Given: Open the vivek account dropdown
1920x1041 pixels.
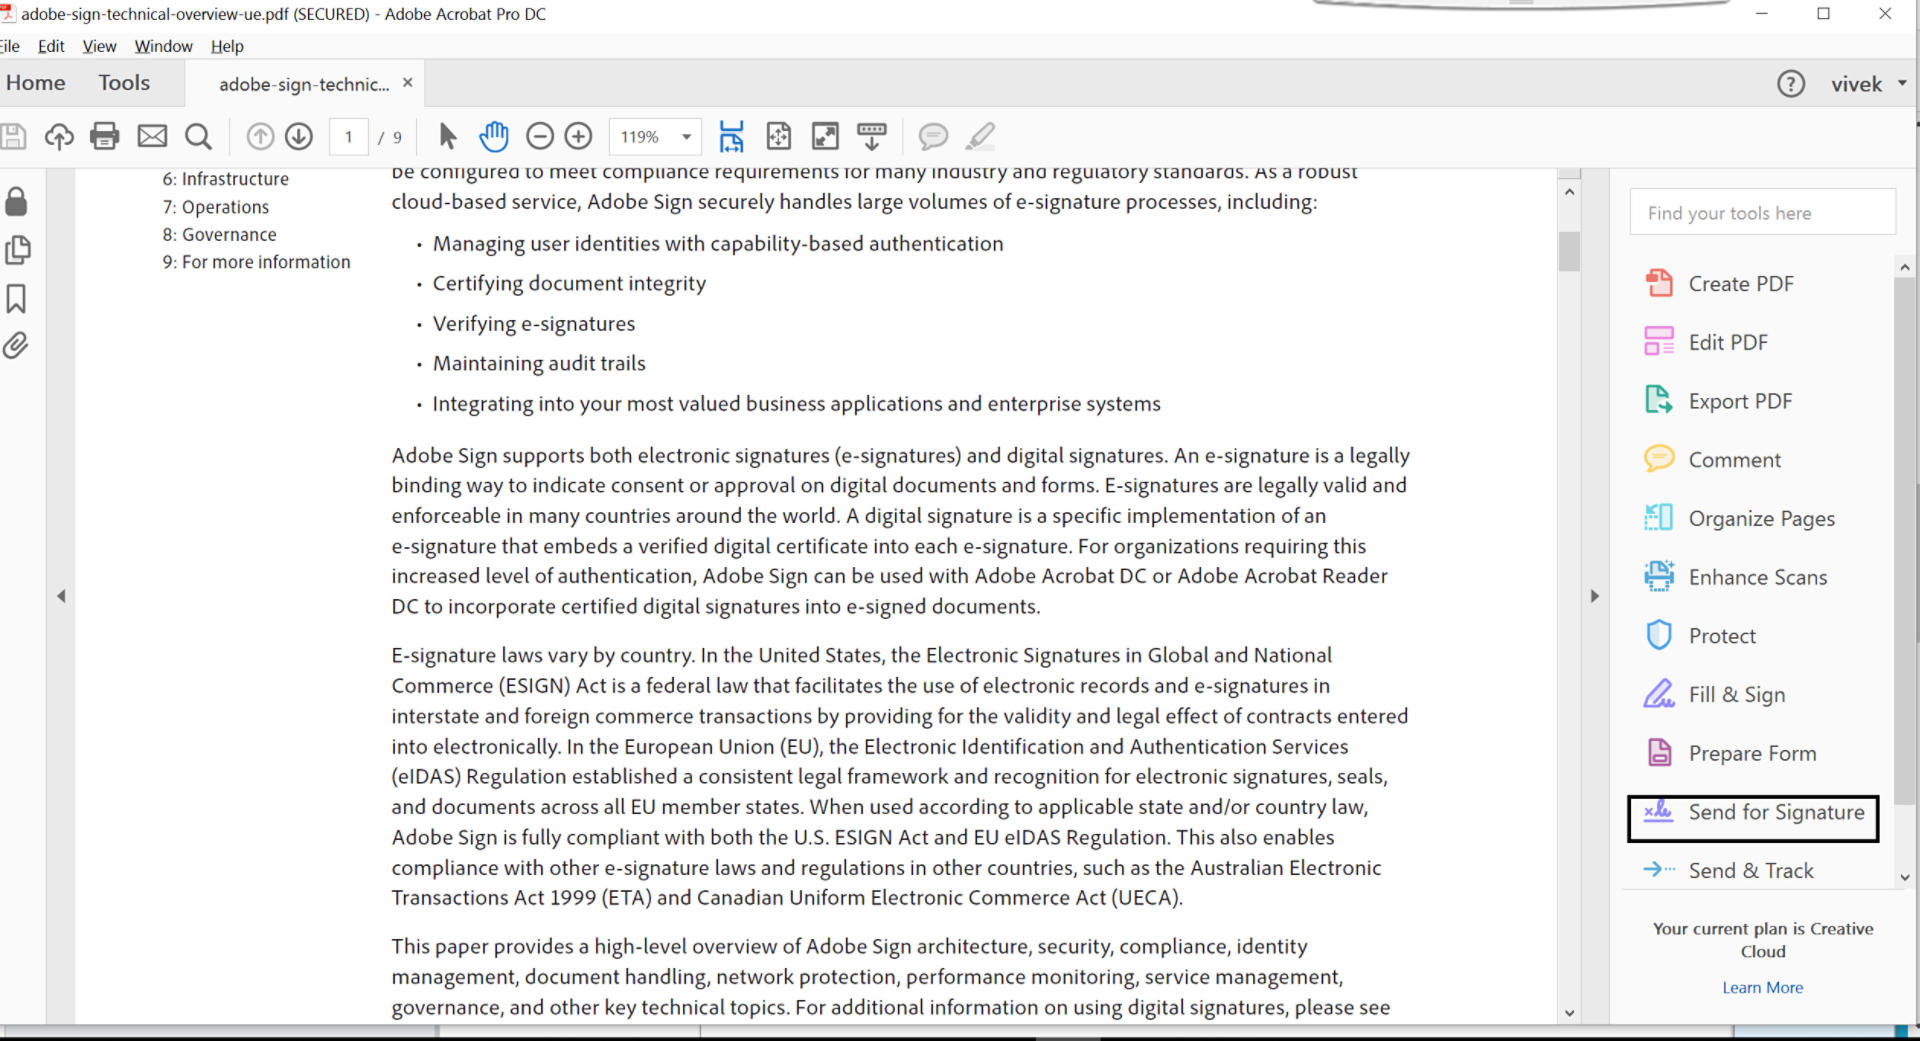Looking at the screenshot, I should pos(1869,84).
